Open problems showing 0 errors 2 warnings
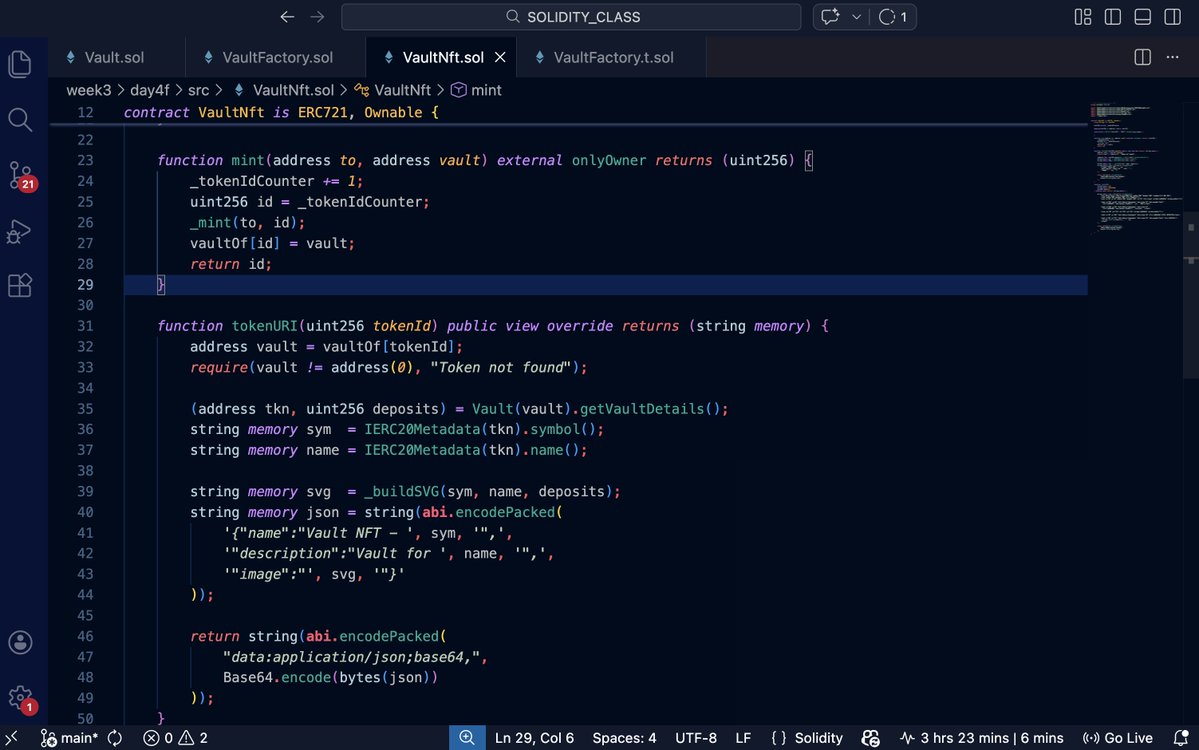This screenshot has width=1199, height=750. tap(175, 738)
